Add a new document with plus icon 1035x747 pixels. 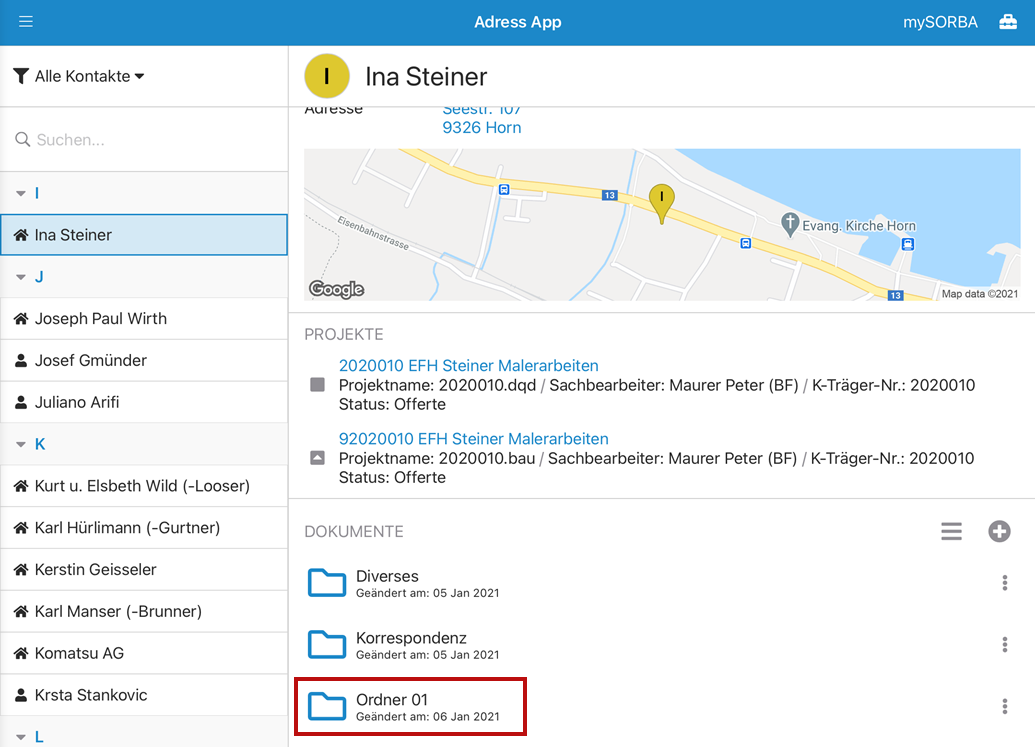tap(999, 531)
